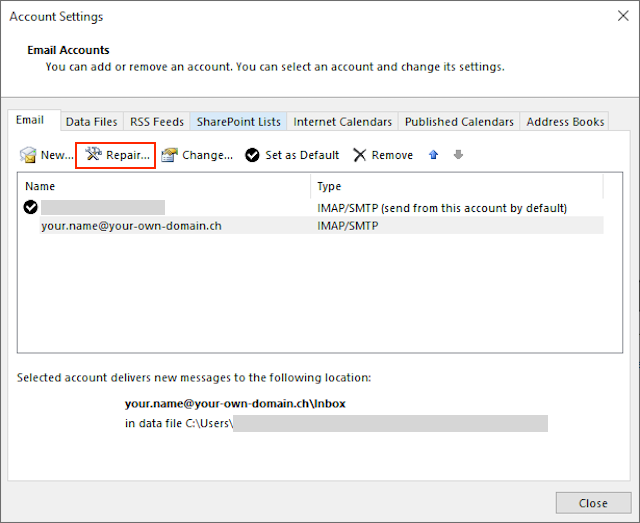Viewport: 640px width, 523px height.
Task: Click the bold your.name@your-own-domain.ch\Inbox location text
Action: tap(235, 404)
